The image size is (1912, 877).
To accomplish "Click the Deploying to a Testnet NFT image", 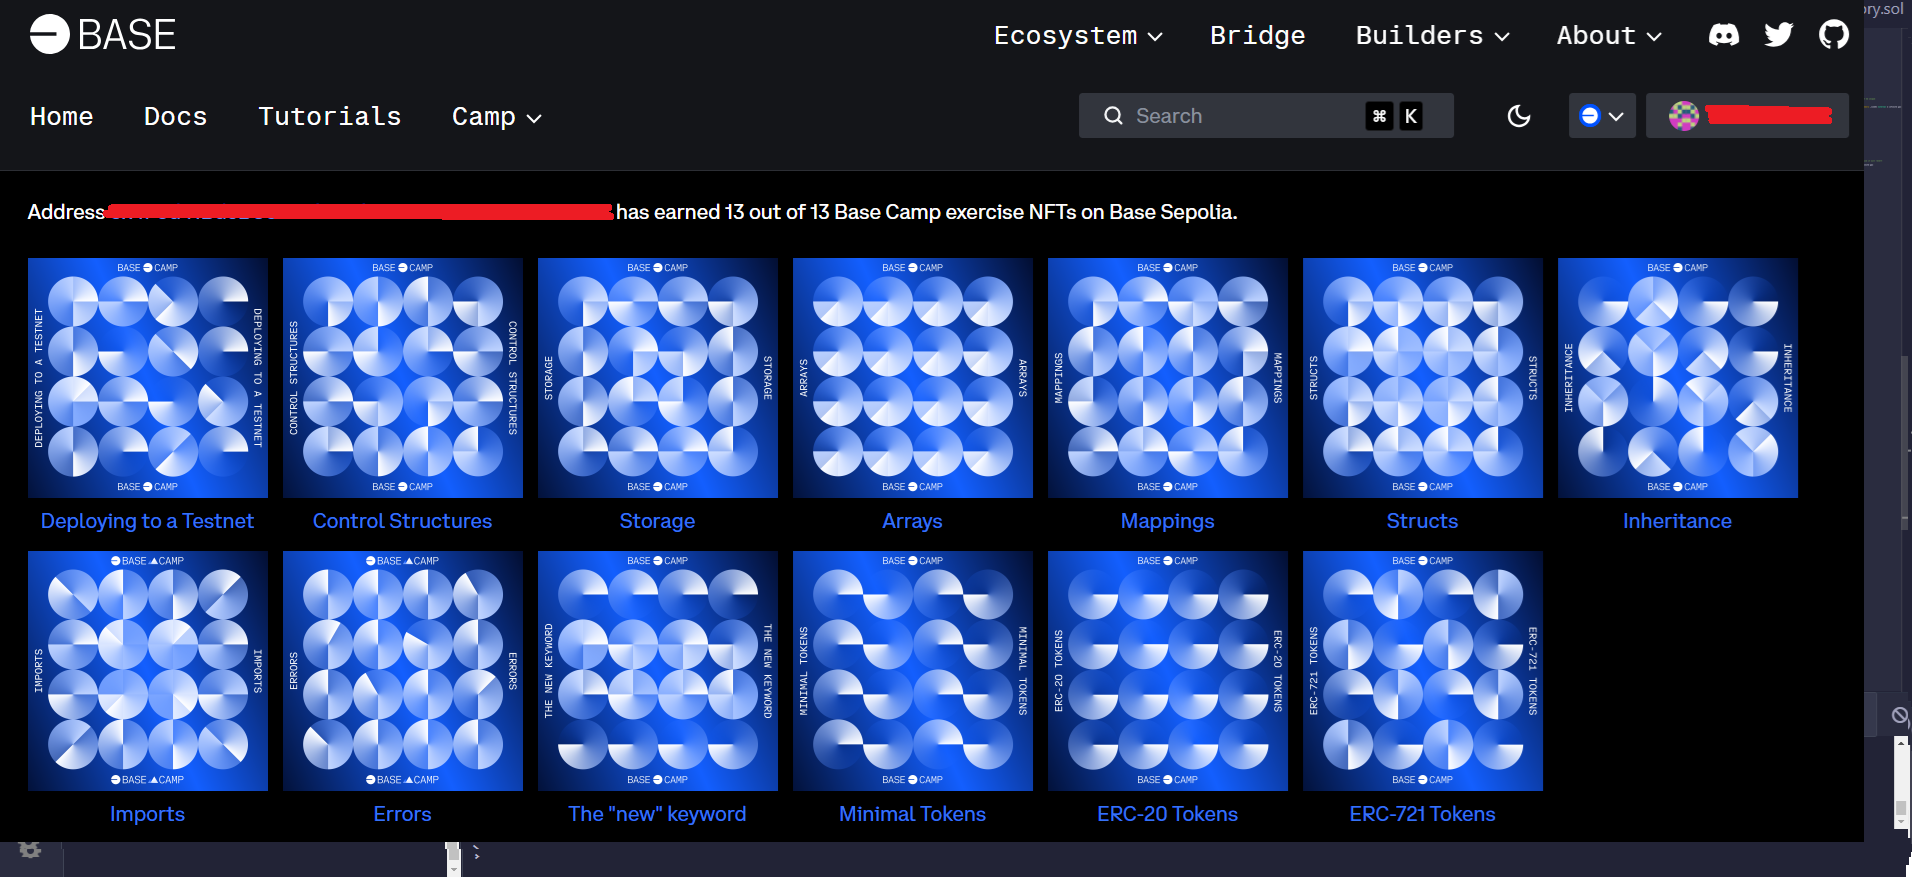I will [148, 378].
